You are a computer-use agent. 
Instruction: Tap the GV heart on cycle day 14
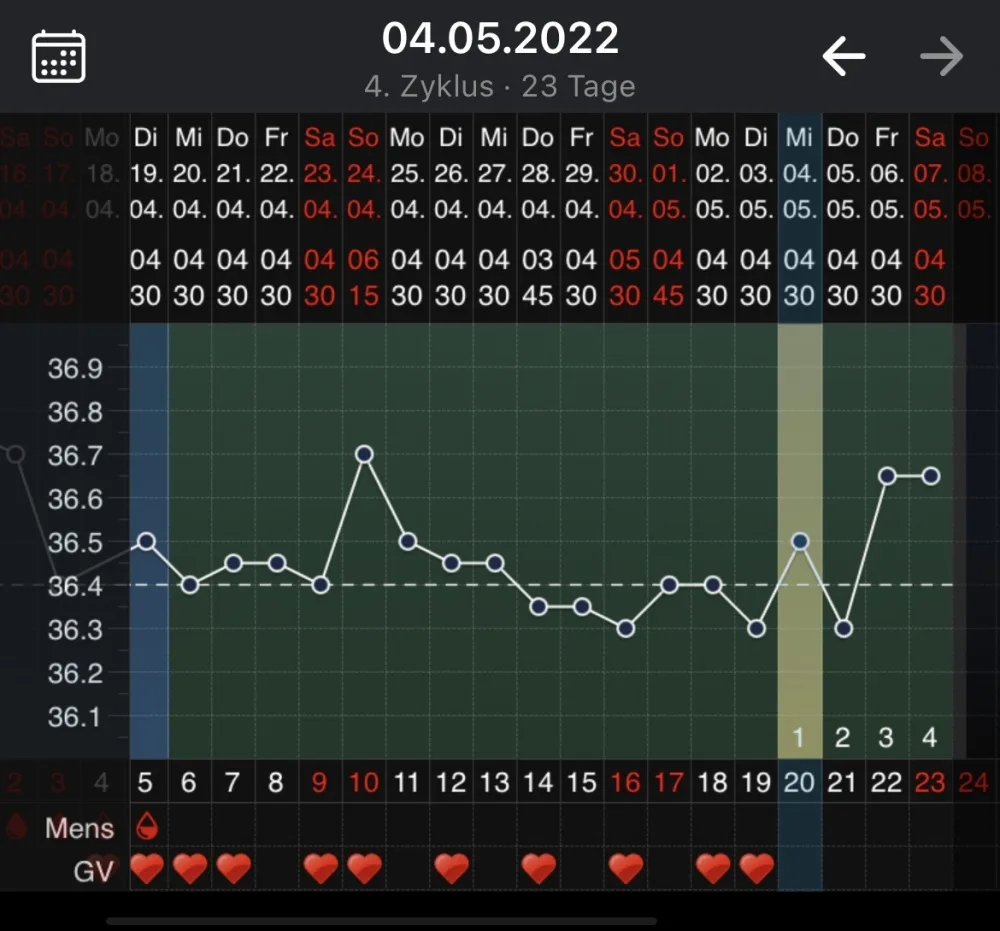click(538, 869)
